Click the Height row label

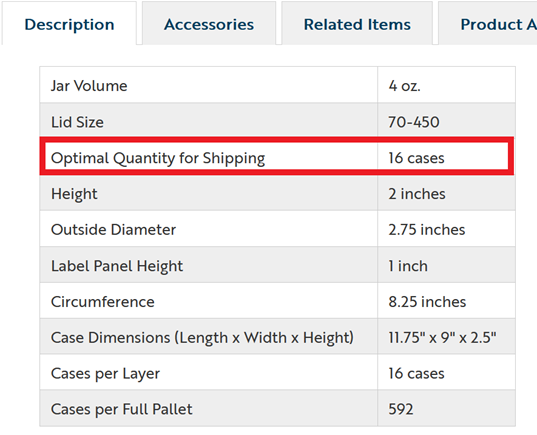pyautogui.click(x=74, y=194)
